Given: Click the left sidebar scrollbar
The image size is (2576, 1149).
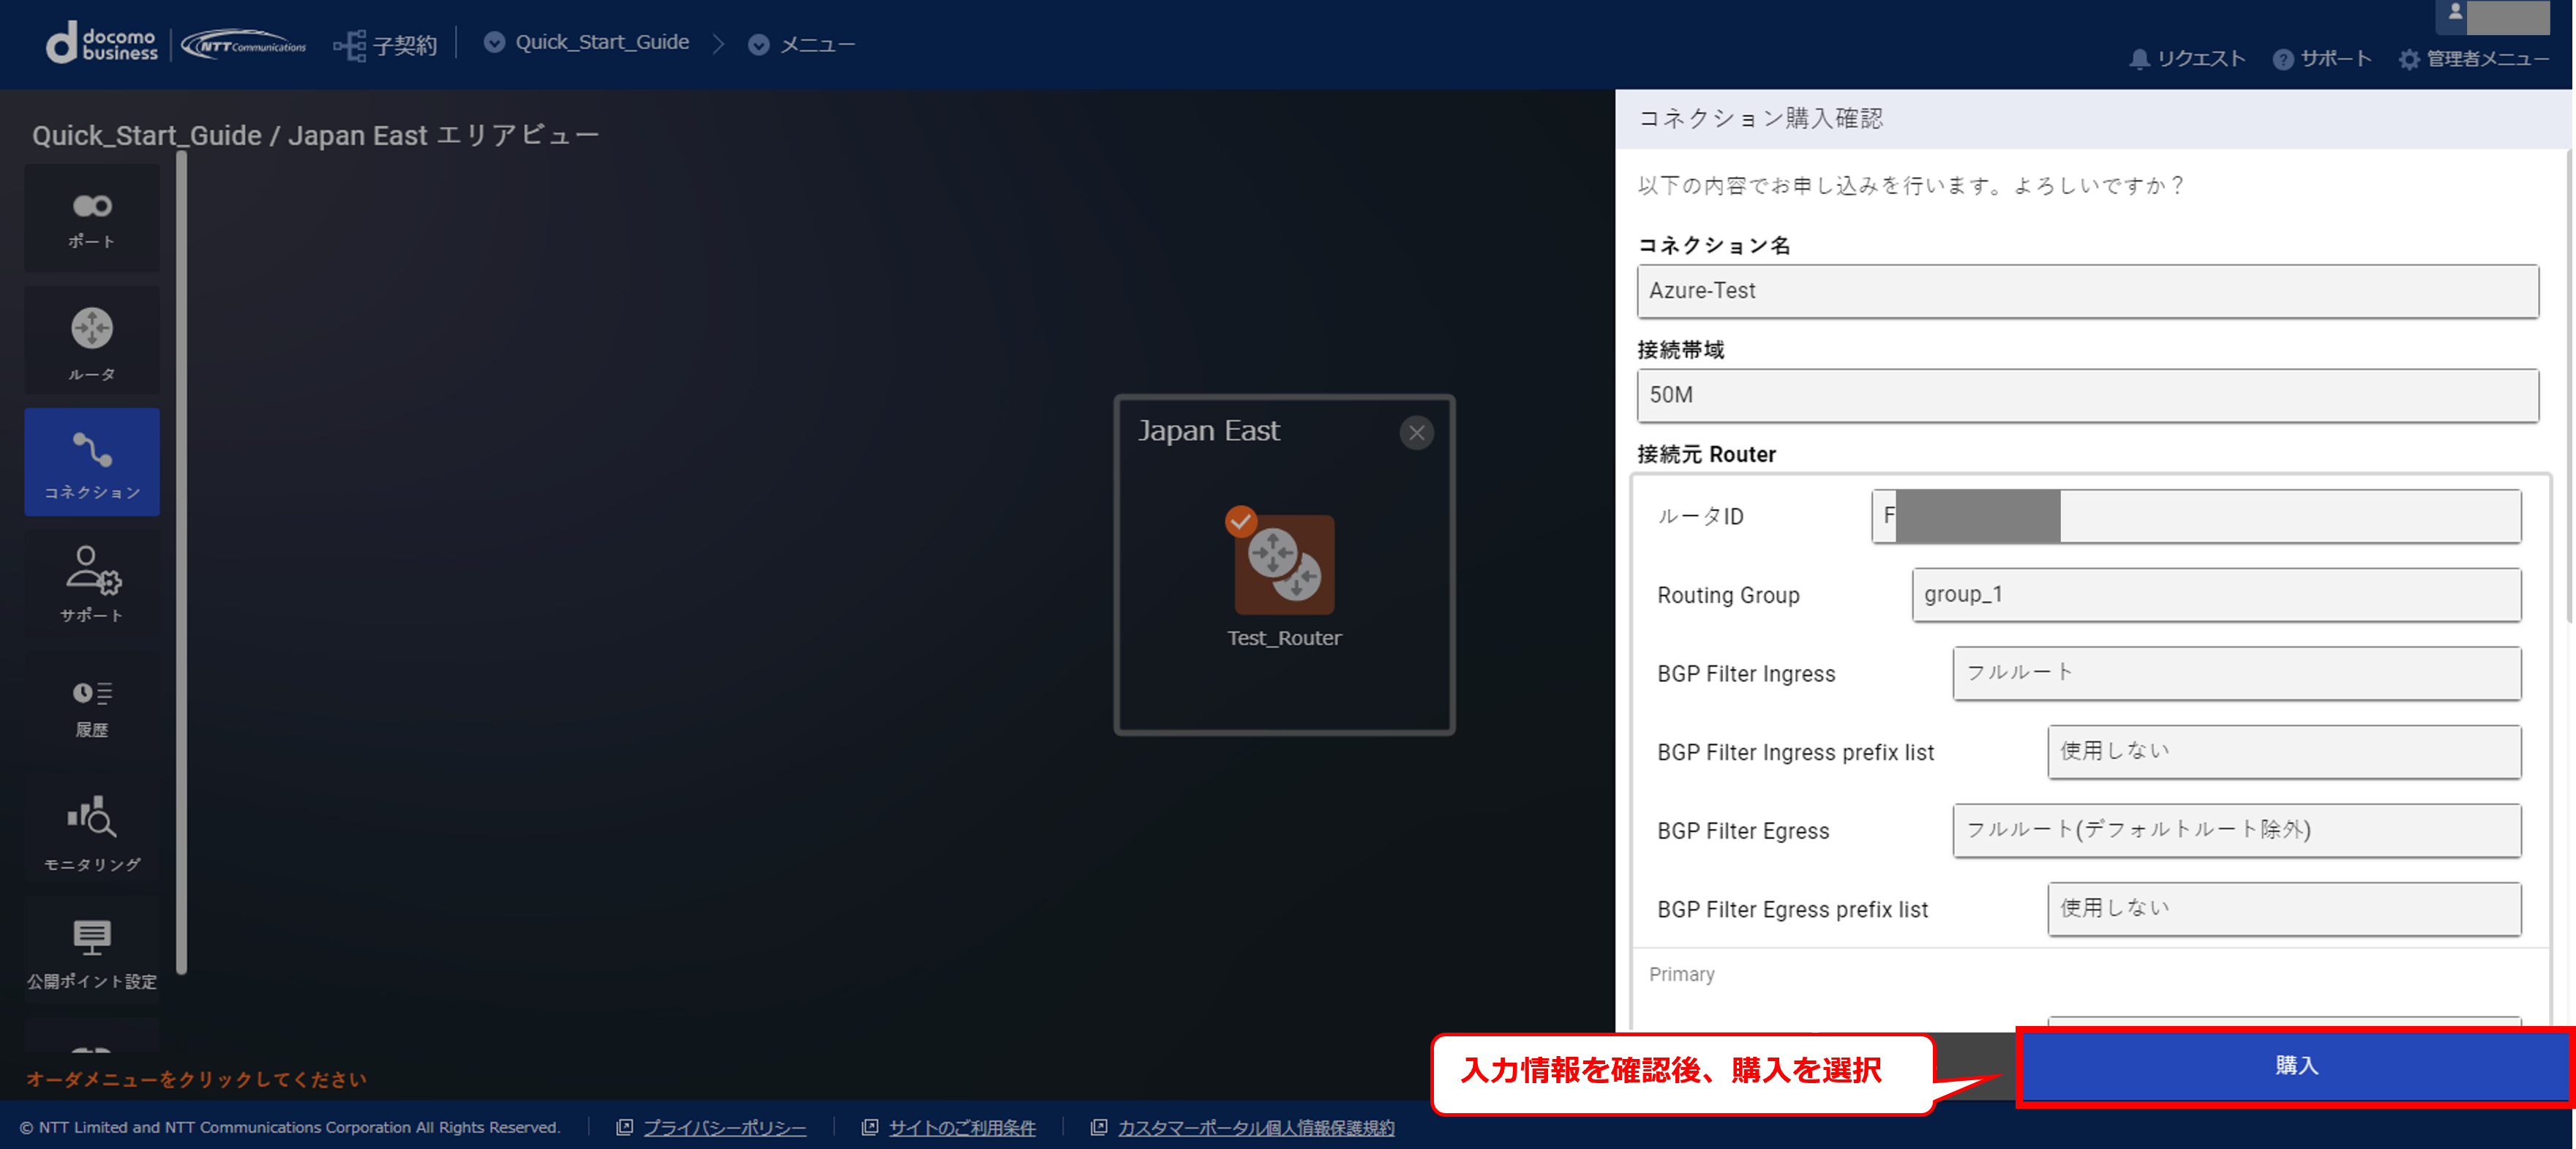Looking at the screenshot, I should (x=181, y=561).
